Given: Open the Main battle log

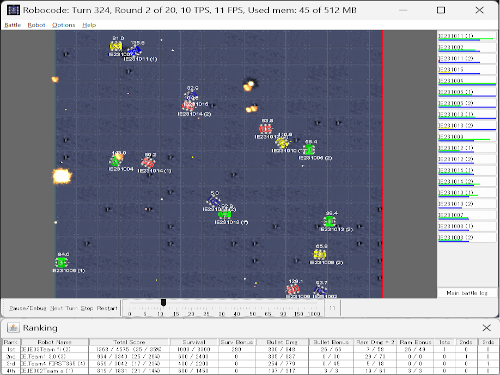Looking at the screenshot, I should pos(466,293).
